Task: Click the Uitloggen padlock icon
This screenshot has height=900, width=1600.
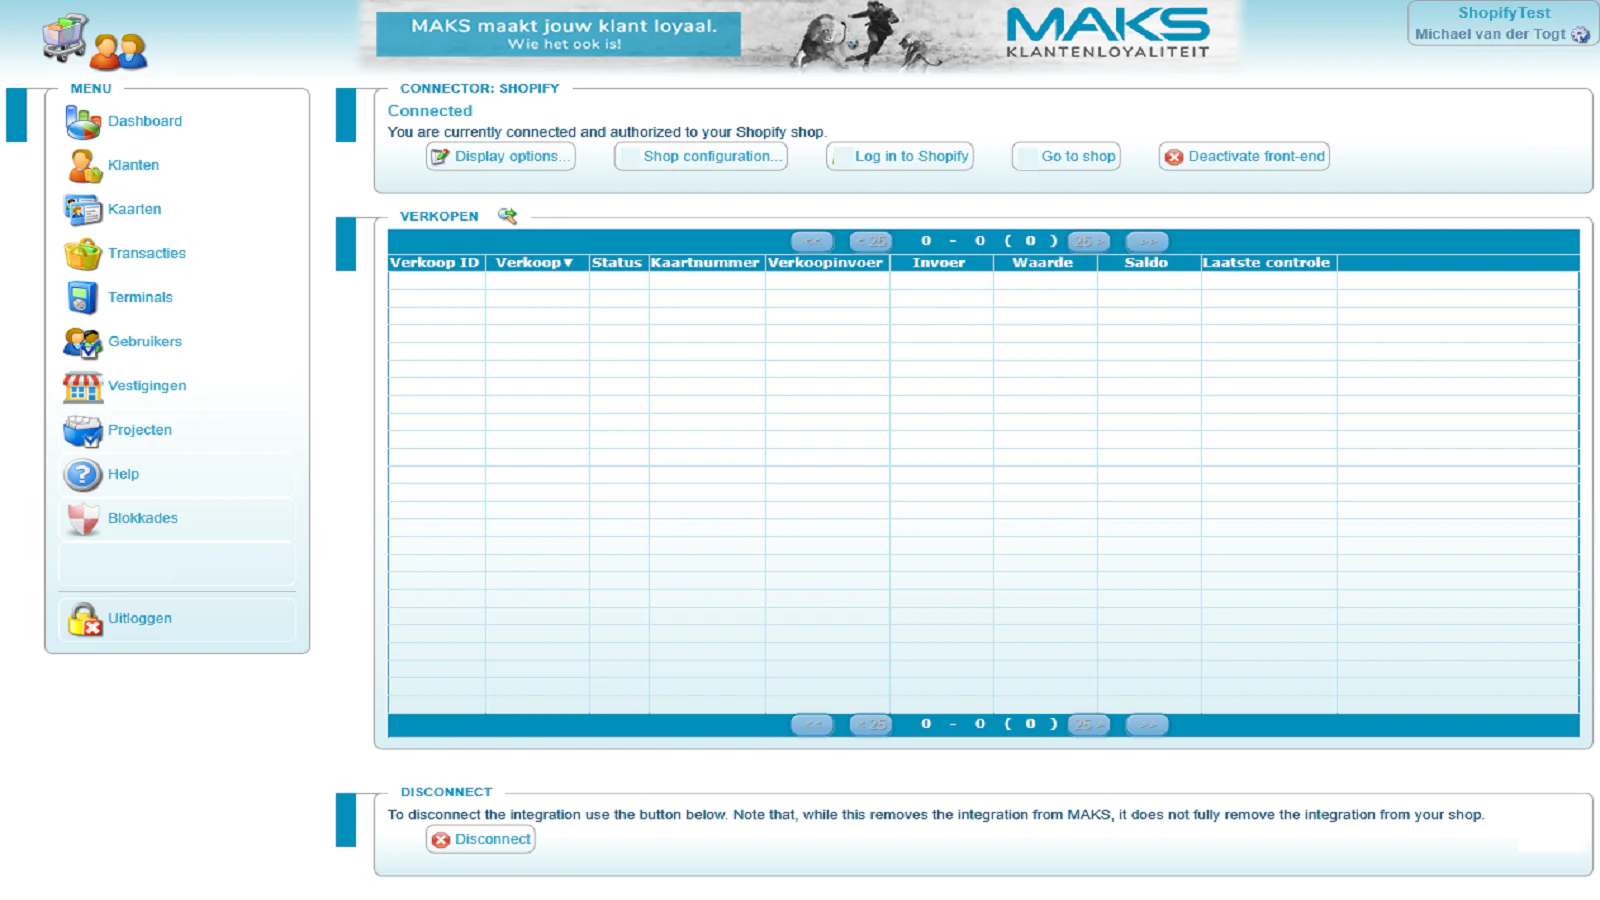Action: [85, 619]
